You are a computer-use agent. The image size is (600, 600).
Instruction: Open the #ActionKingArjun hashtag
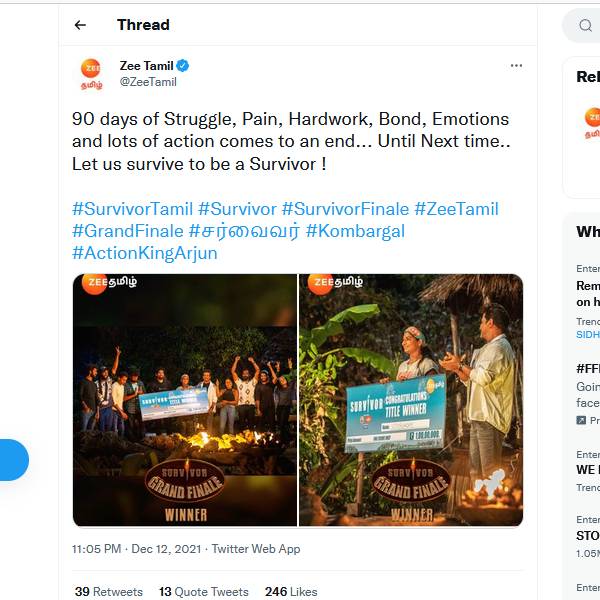144,253
